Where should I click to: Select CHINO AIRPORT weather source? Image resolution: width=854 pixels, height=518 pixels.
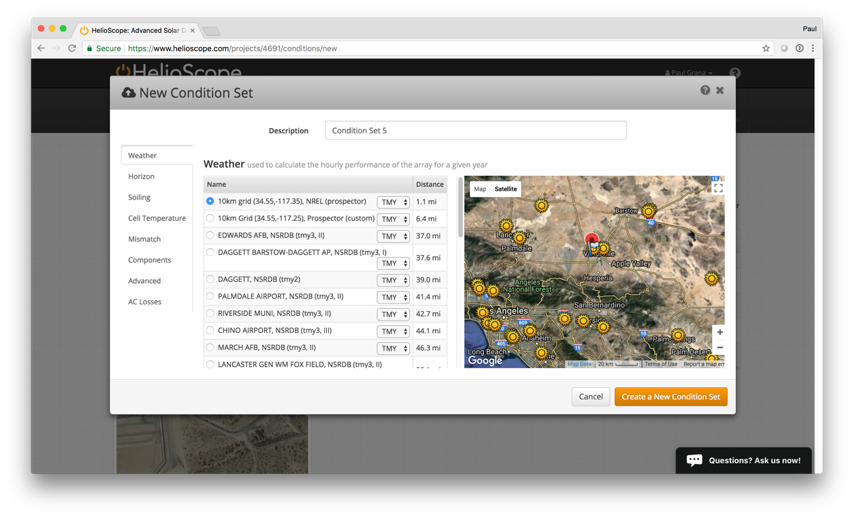[x=210, y=330]
